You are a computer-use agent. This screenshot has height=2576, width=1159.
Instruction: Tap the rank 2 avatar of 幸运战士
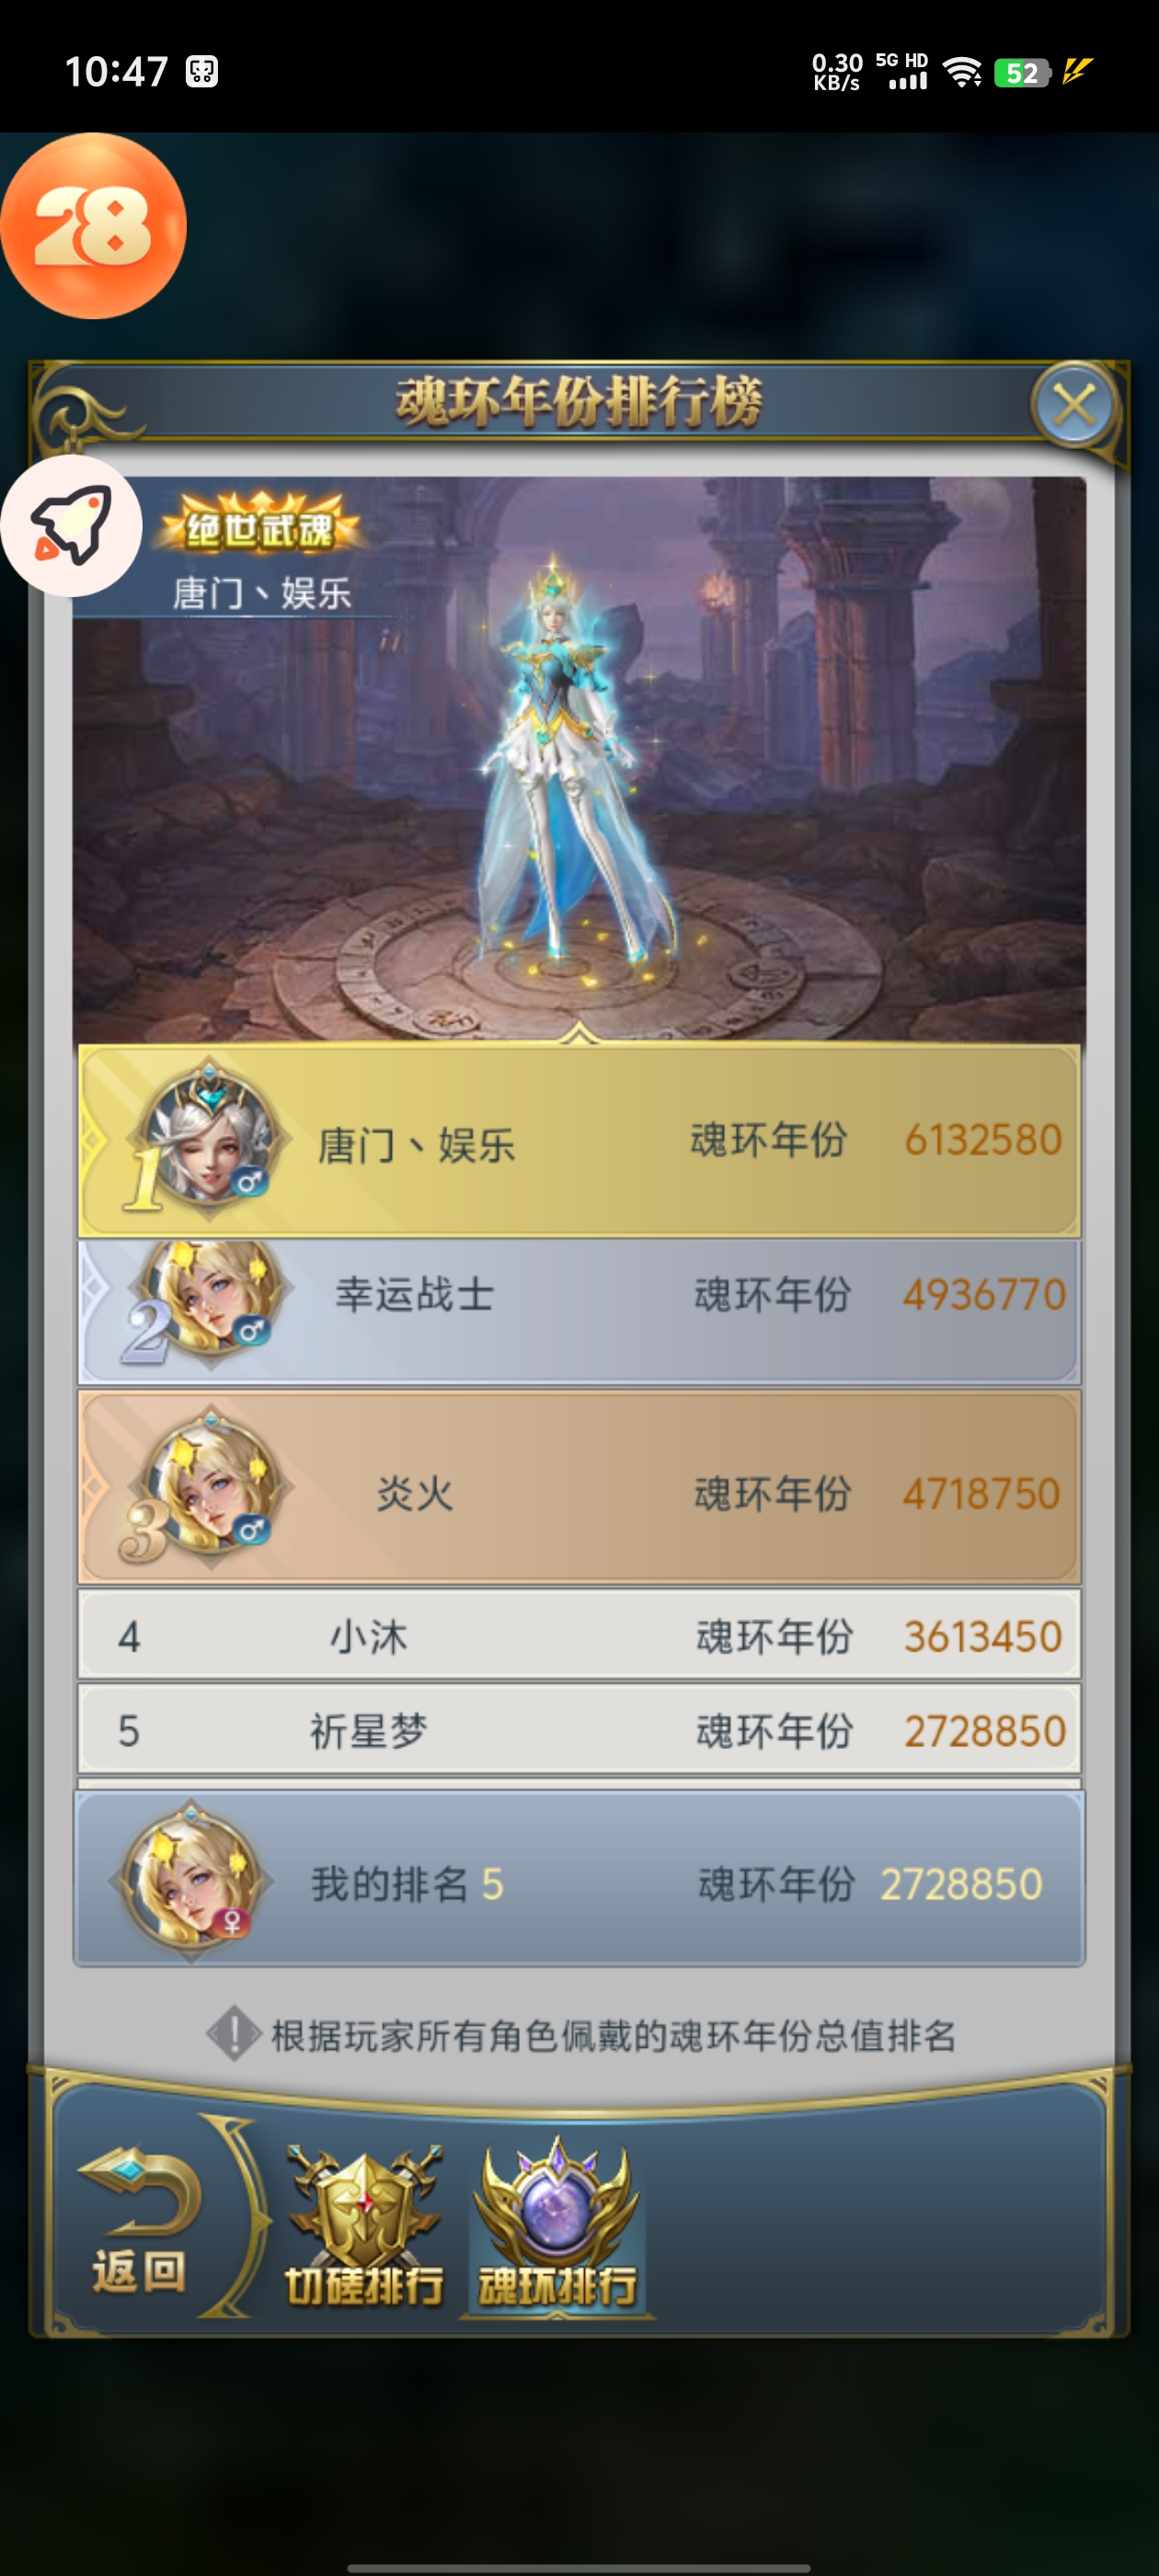212,1297
